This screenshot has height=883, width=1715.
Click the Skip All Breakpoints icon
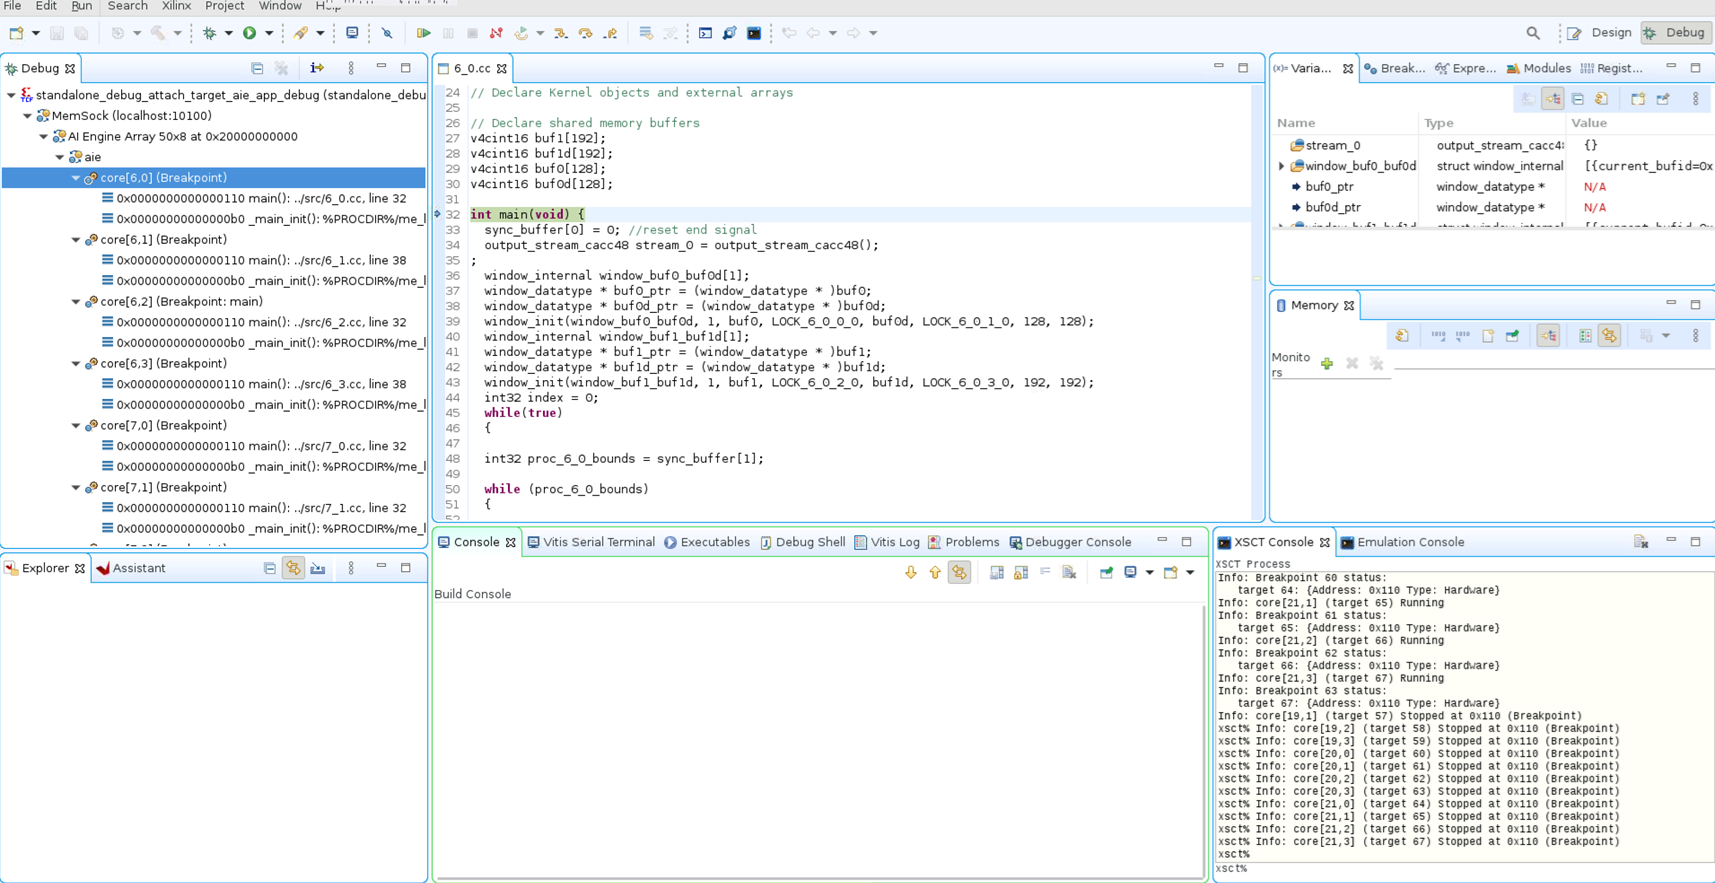coord(387,33)
